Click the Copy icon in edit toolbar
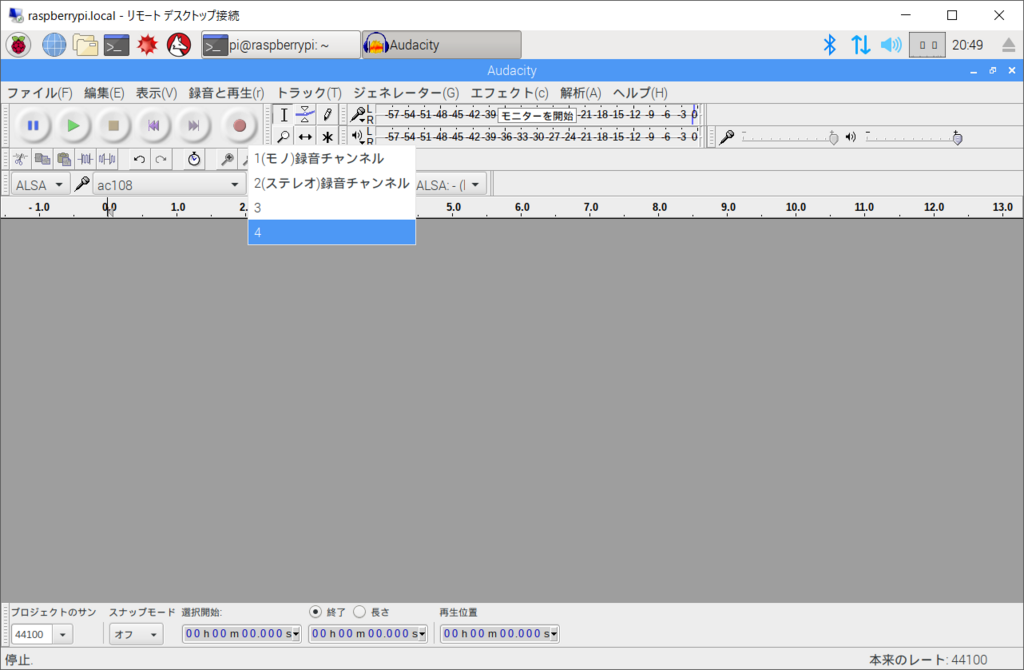 pos(42,159)
